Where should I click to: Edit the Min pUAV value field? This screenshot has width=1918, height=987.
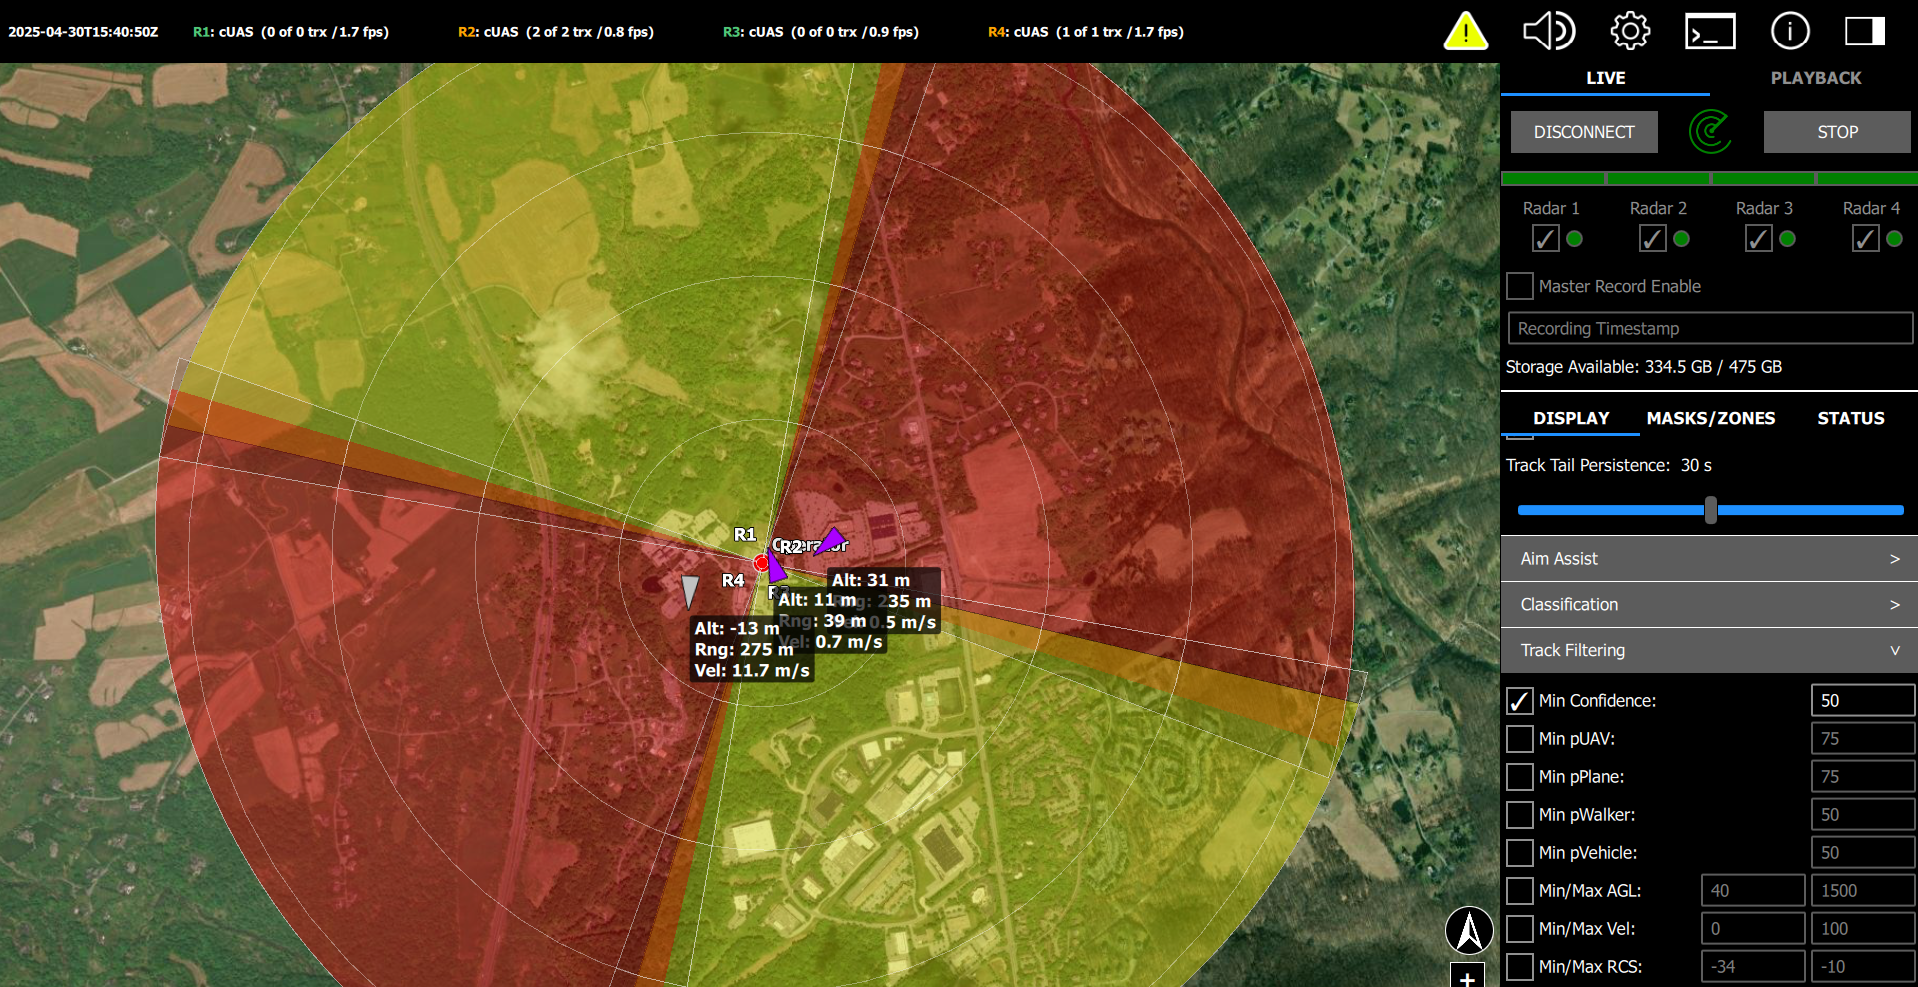1863,739
